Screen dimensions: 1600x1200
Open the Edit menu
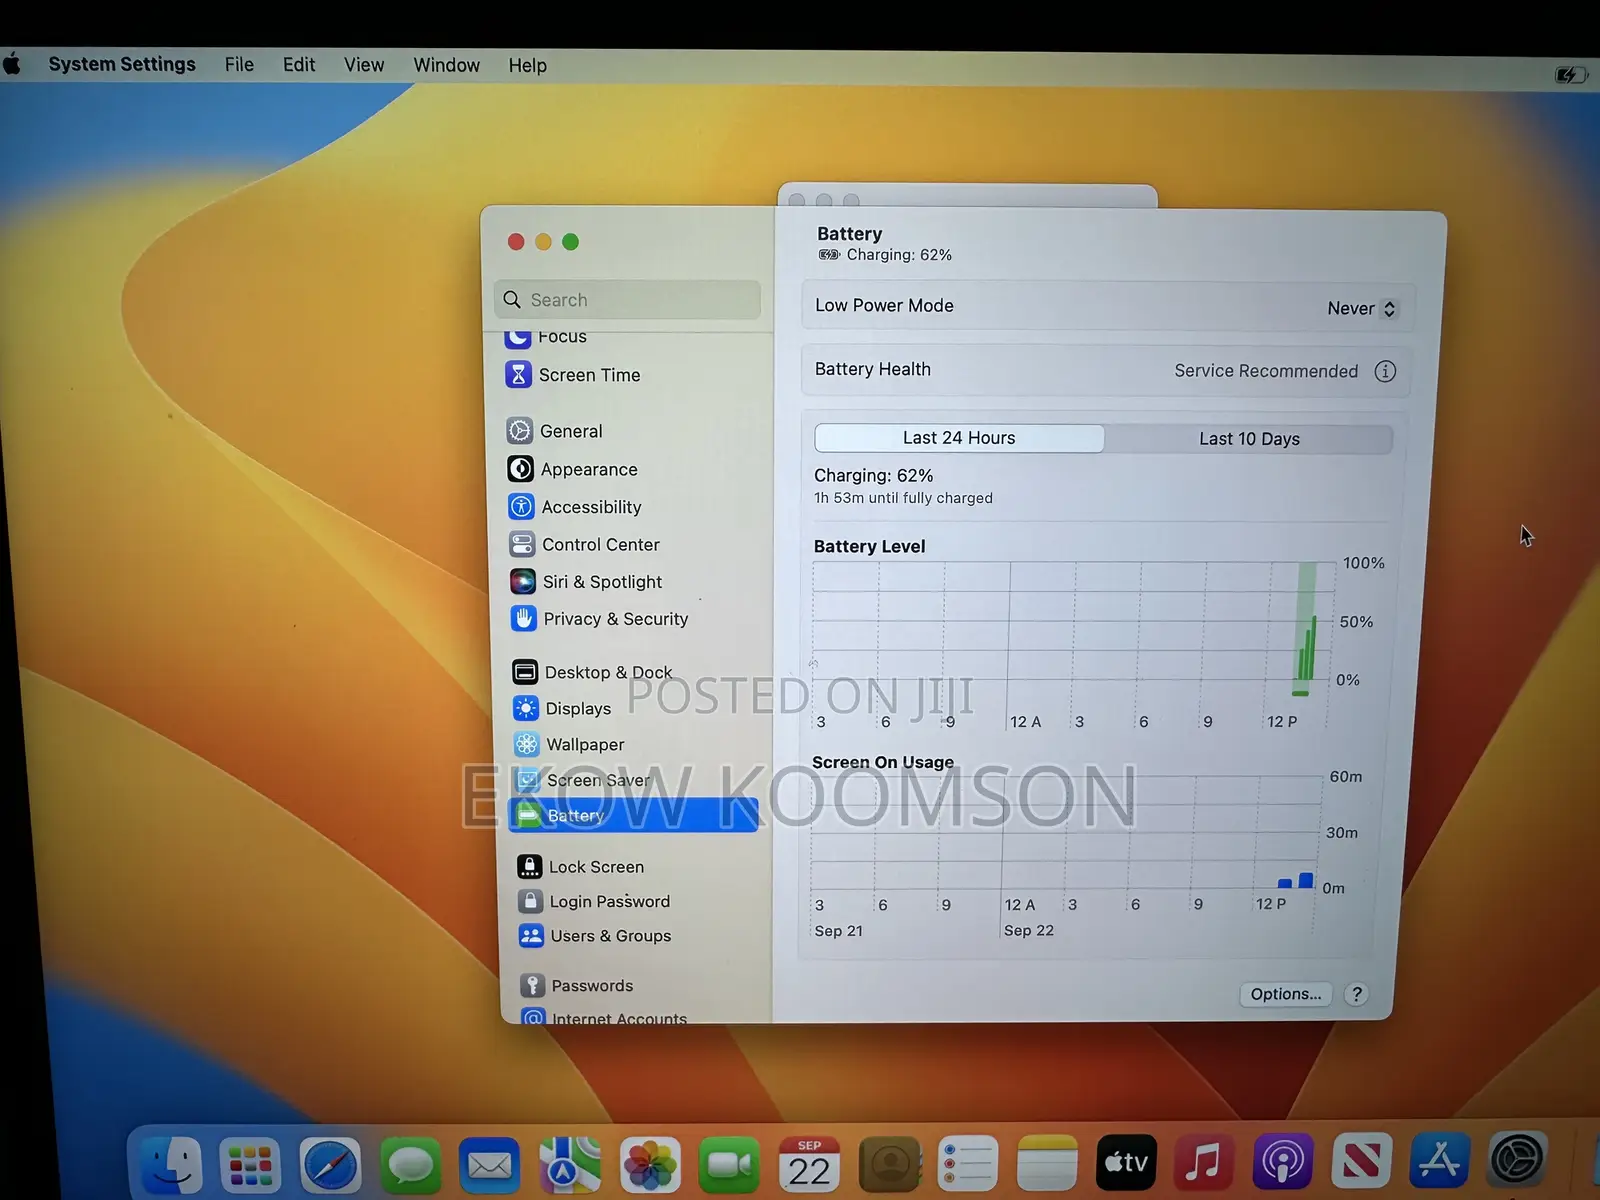pos(299,65)
